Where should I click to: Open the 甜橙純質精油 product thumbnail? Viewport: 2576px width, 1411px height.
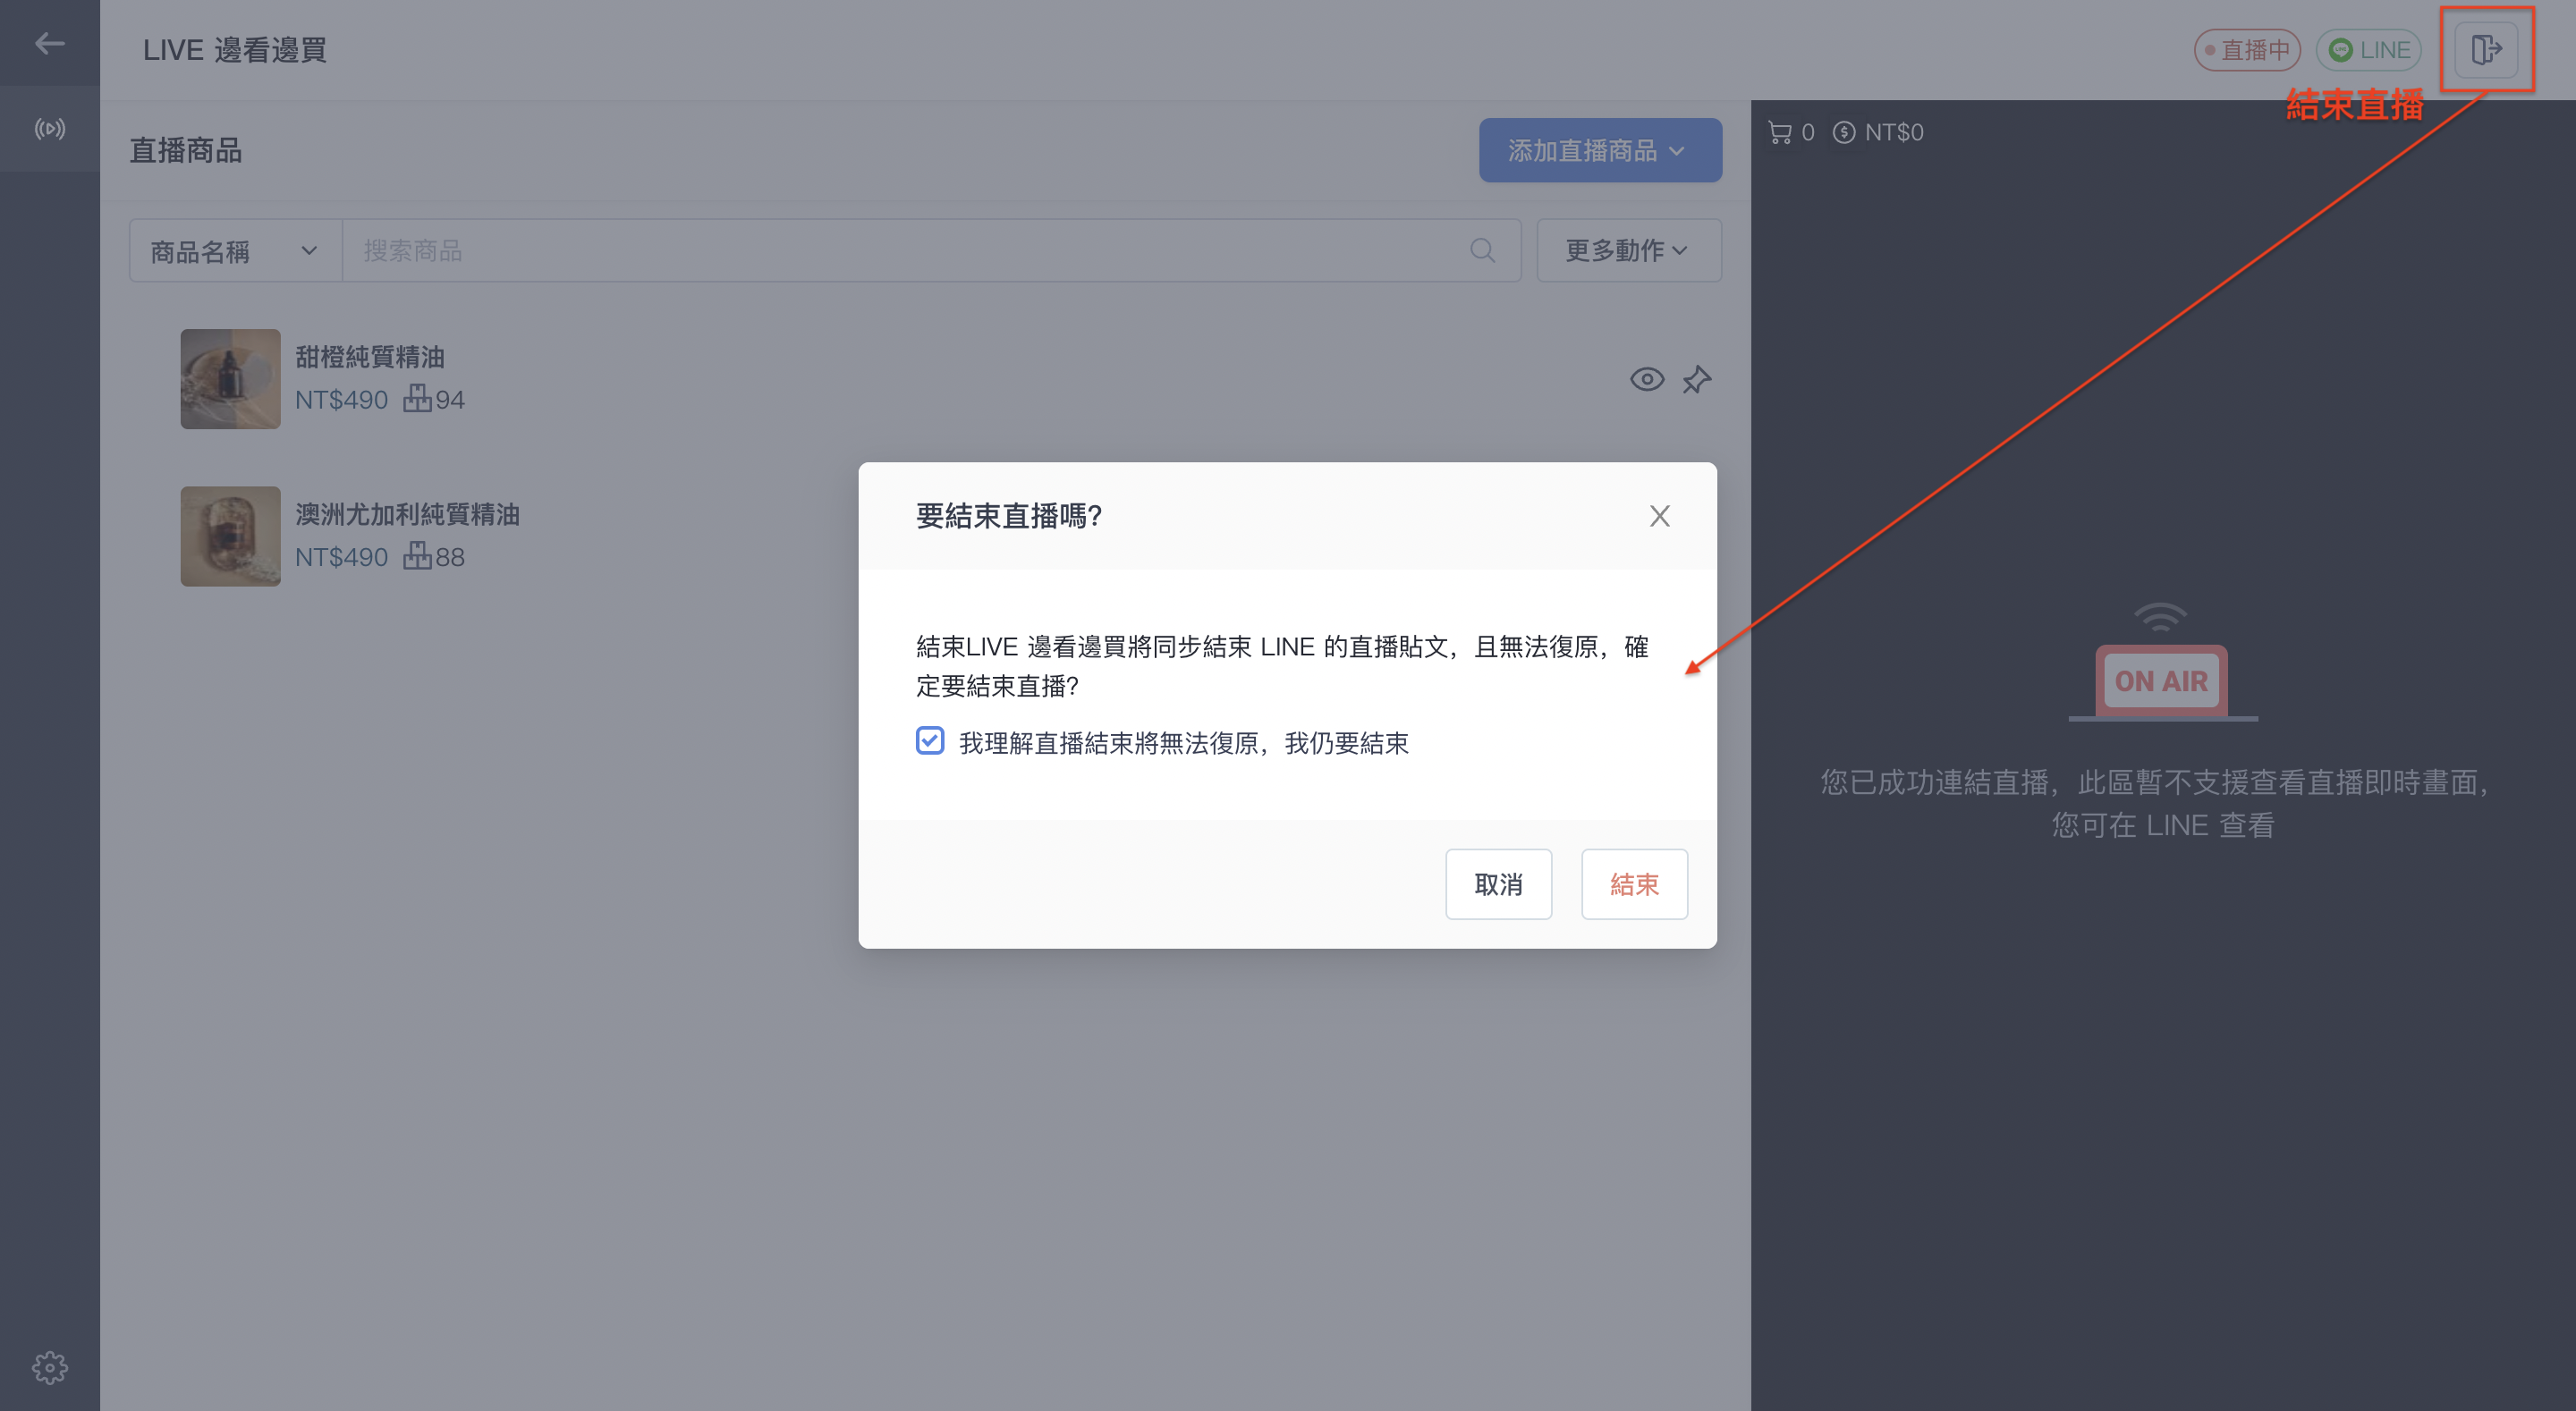point(231,379)
